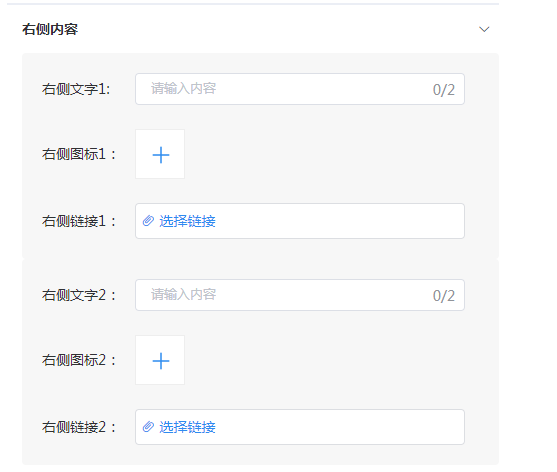Click the 0/2 counter in 右侧文字2
557x472 pixels.
pos(444,296)
